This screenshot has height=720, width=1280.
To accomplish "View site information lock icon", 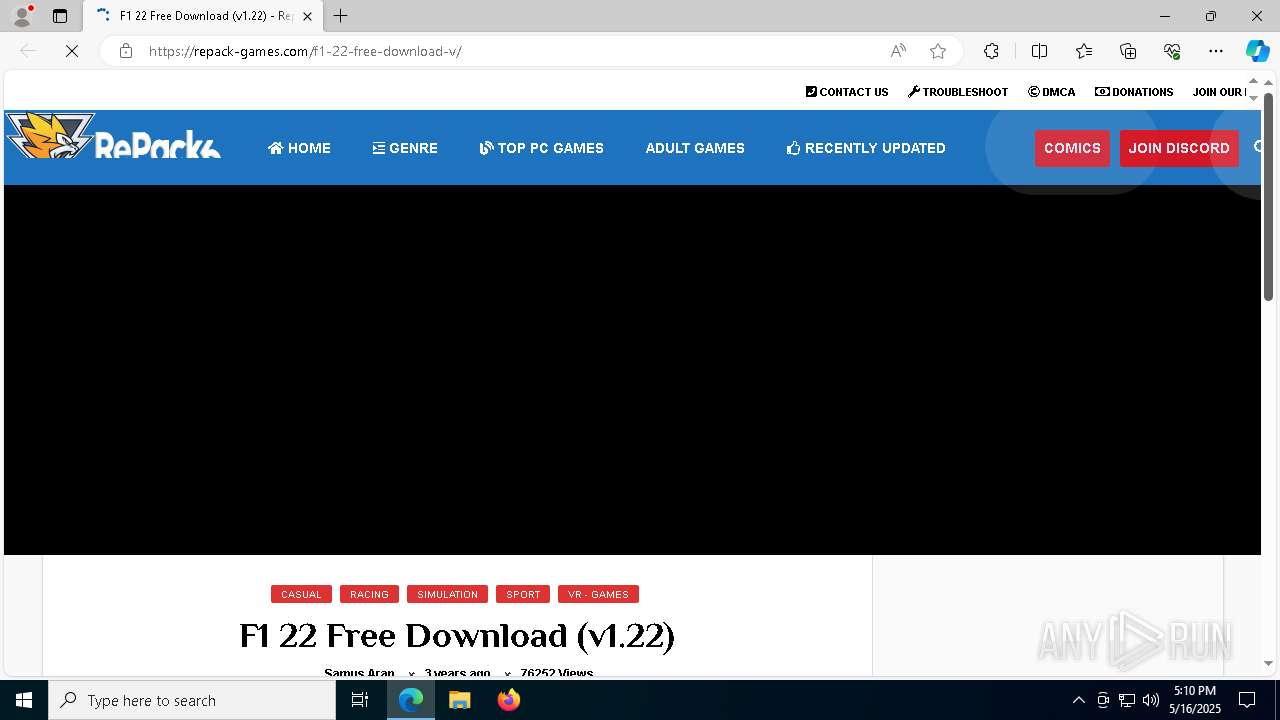I will pyautogui.click(x=126, y=51).
